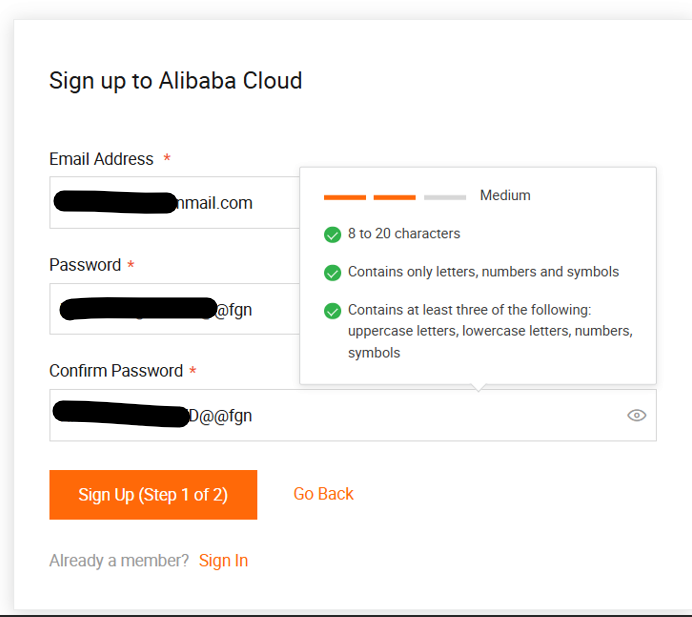
Task: Click the 'Confirm Password' field label
Action: tap(116, 371)
